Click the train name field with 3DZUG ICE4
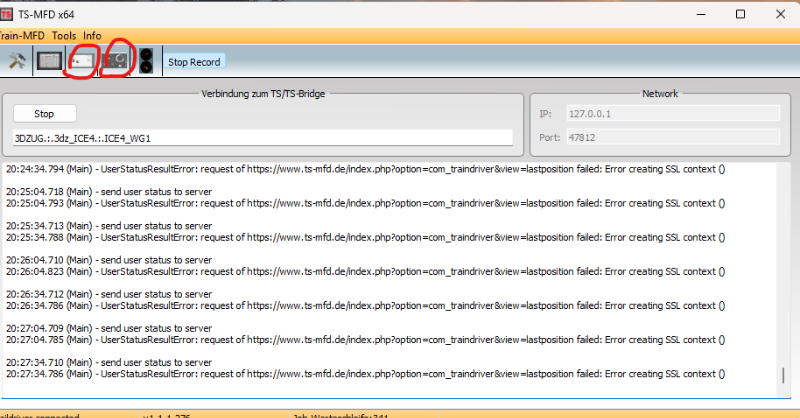This screenshot has width=800, height=418. pyautogui.click(x=262, y=138)
